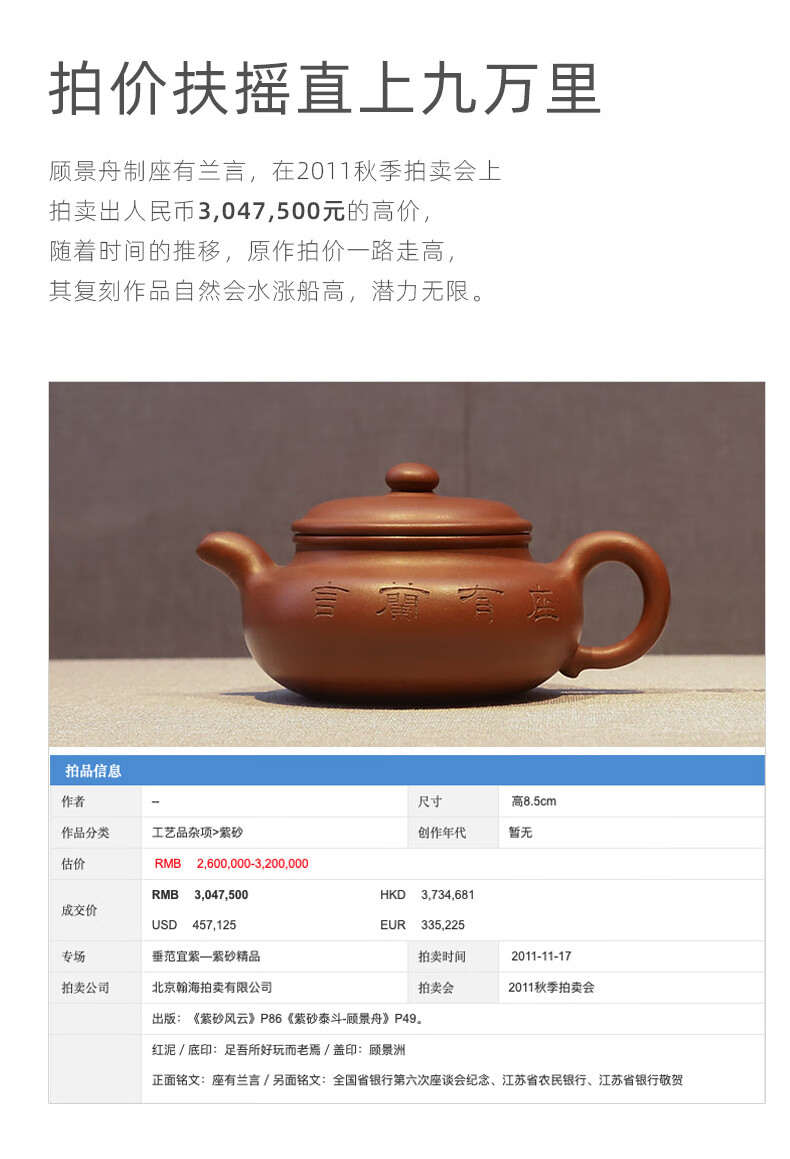
Task: Click the size value 高8.5cm
Action: pos(534,801)
